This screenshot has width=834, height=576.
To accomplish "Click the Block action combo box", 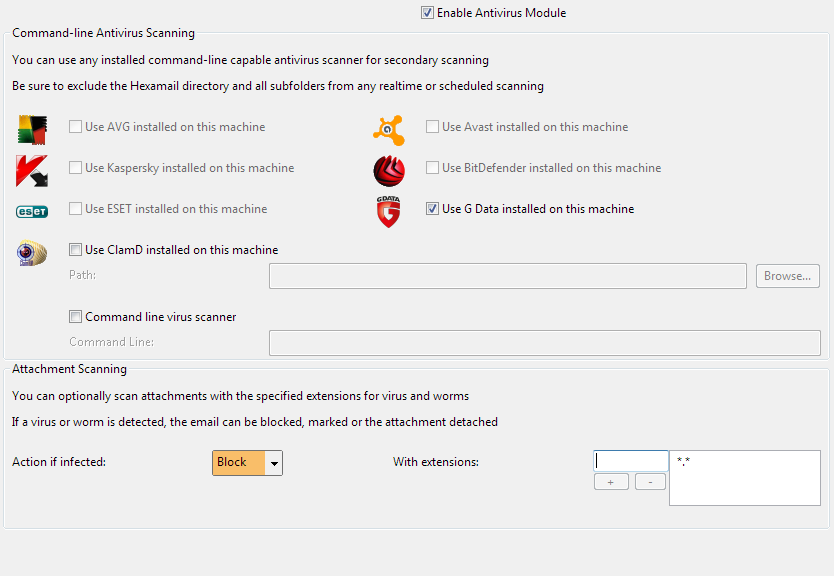I will click(x=239, y=463).
